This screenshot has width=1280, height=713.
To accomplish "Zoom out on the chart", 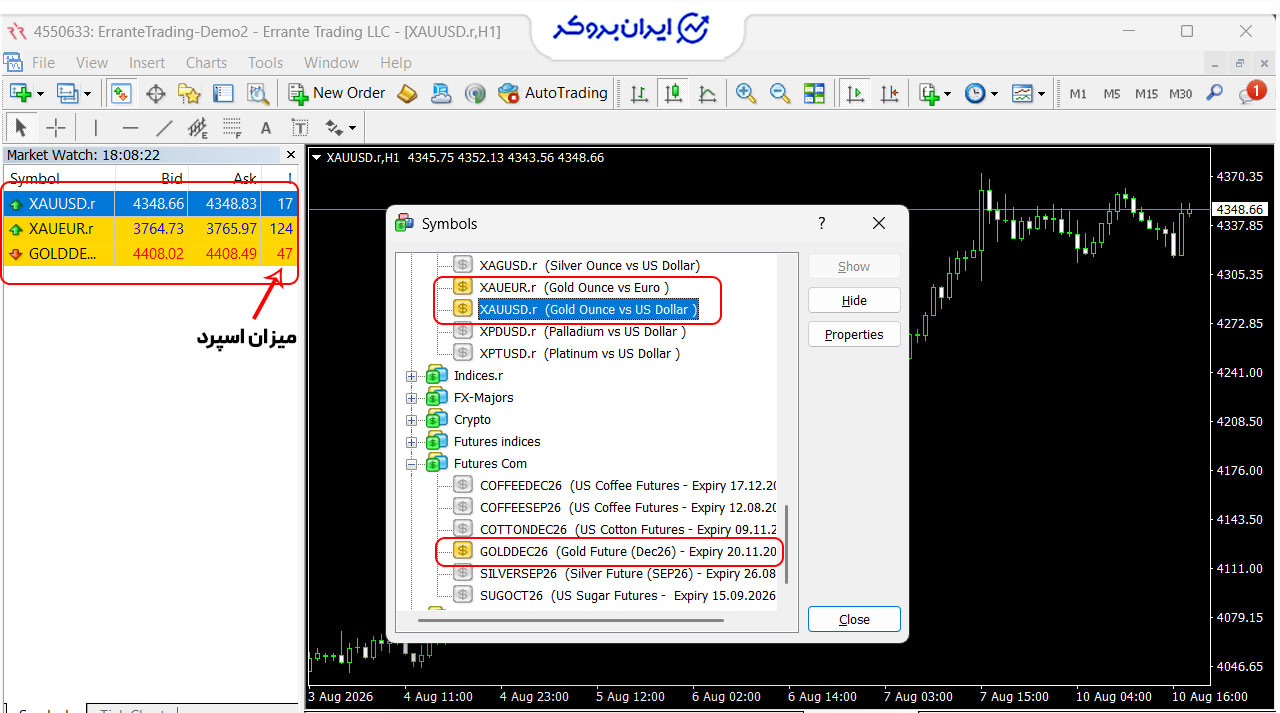I will [780, 93].
